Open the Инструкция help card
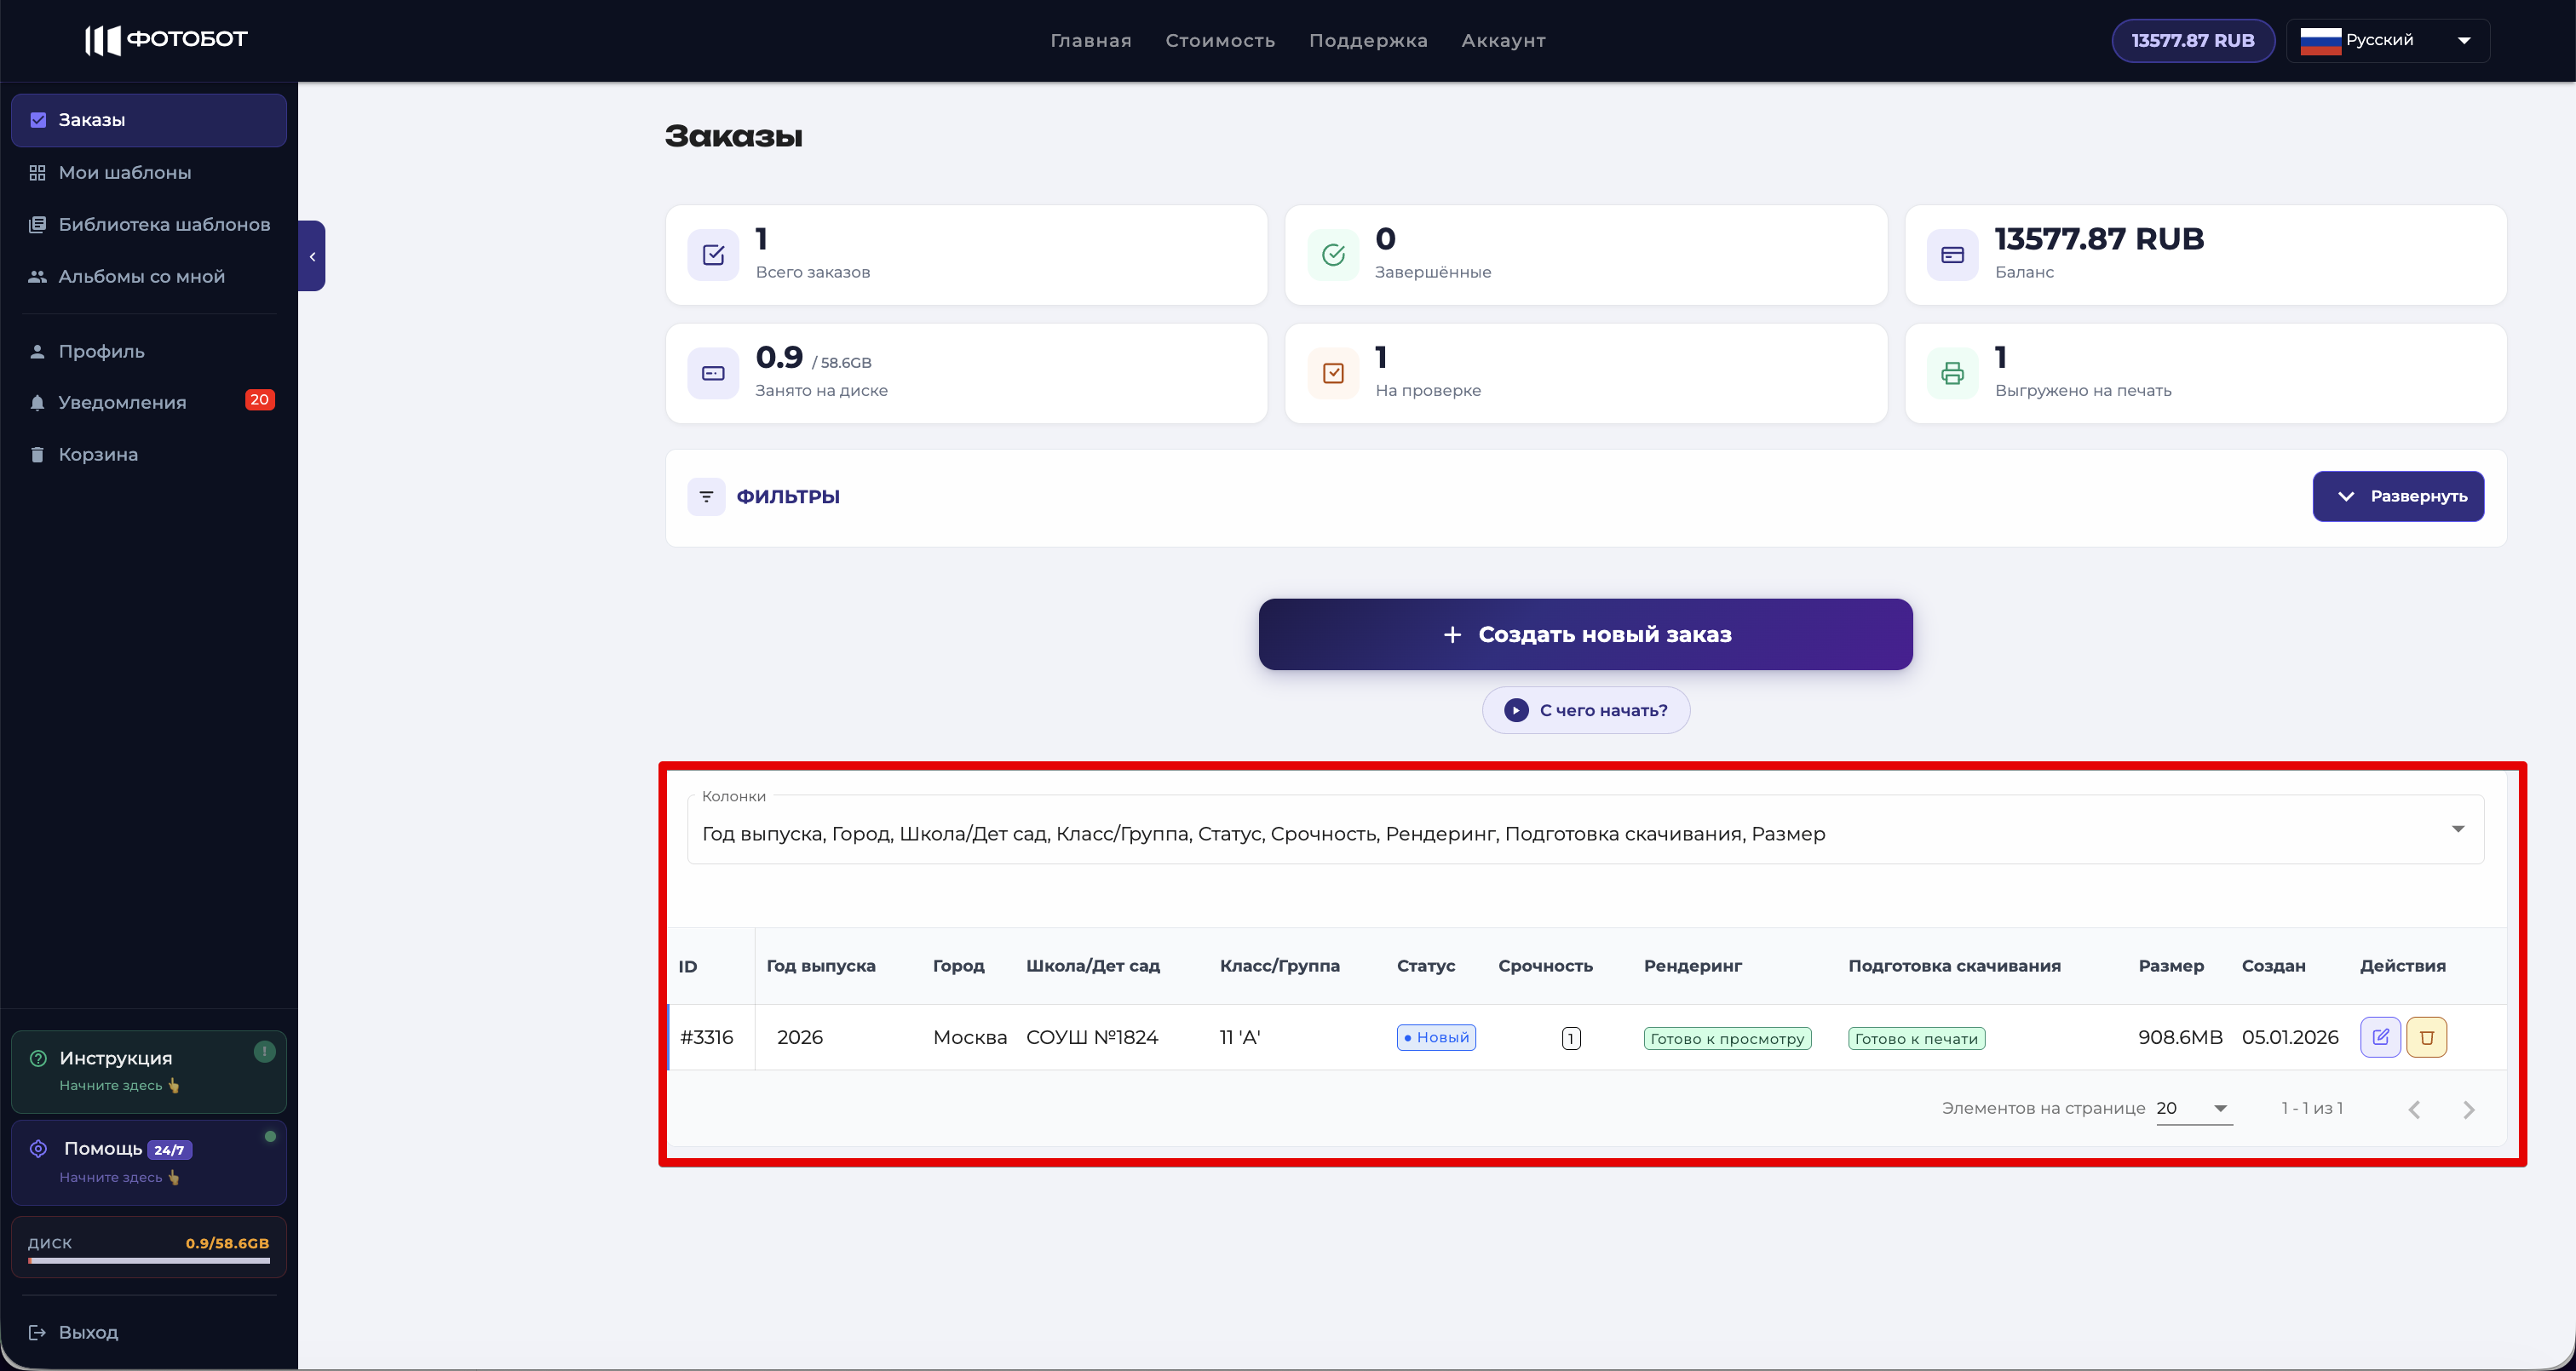2576x1371 pixels. coord(149,1071)
